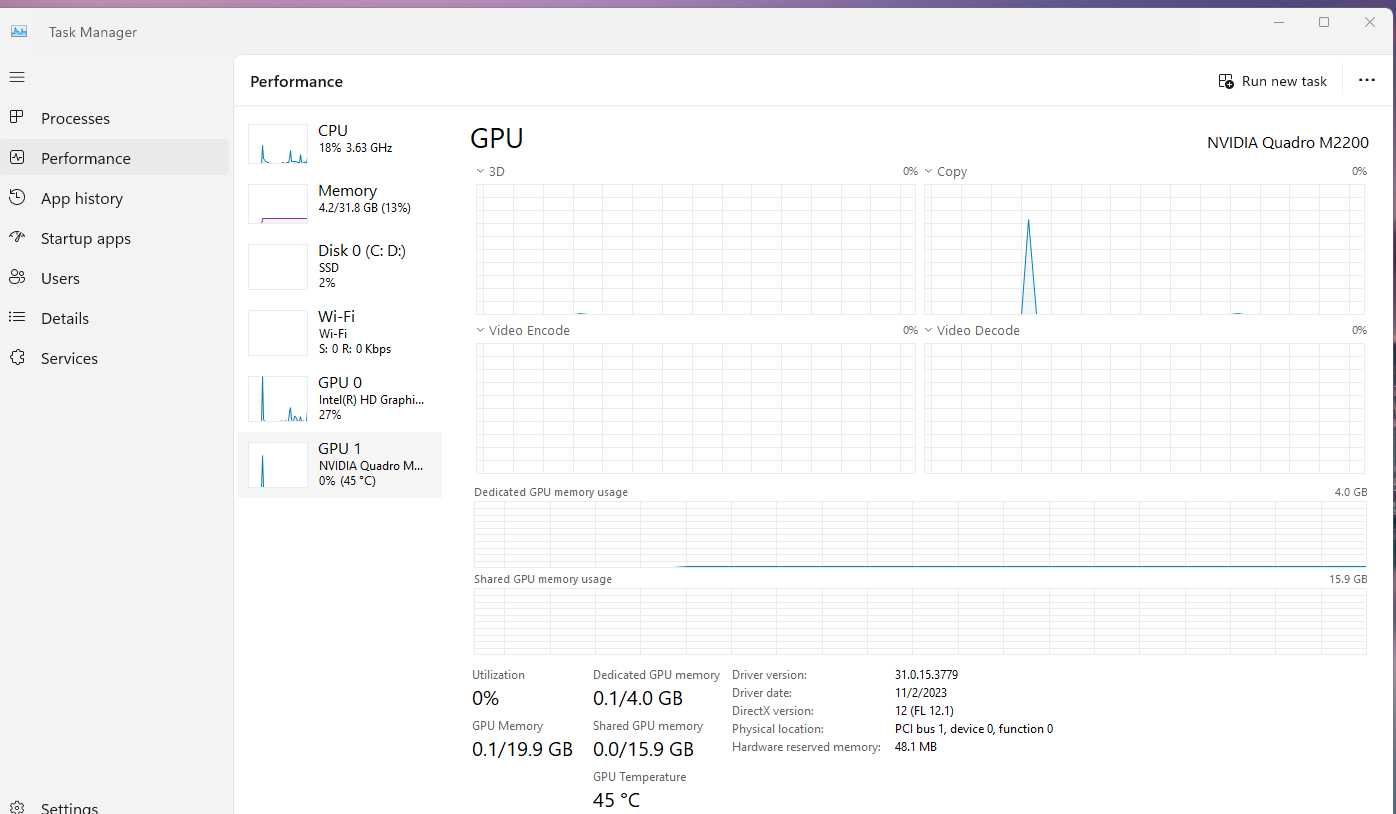Open the Video Decode graph dropdown
Viewport: 1396px width, 814px height.
[x=929, y=331]
